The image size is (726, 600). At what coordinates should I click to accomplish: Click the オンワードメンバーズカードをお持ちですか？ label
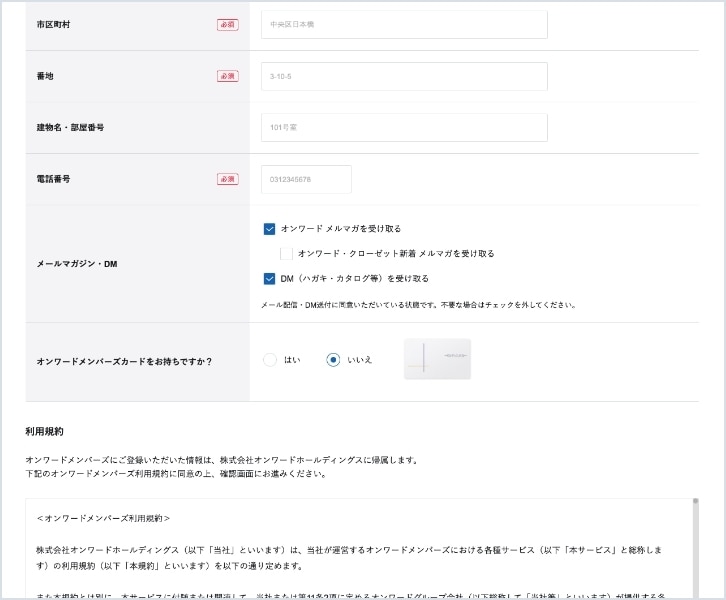tap(124, 361)
